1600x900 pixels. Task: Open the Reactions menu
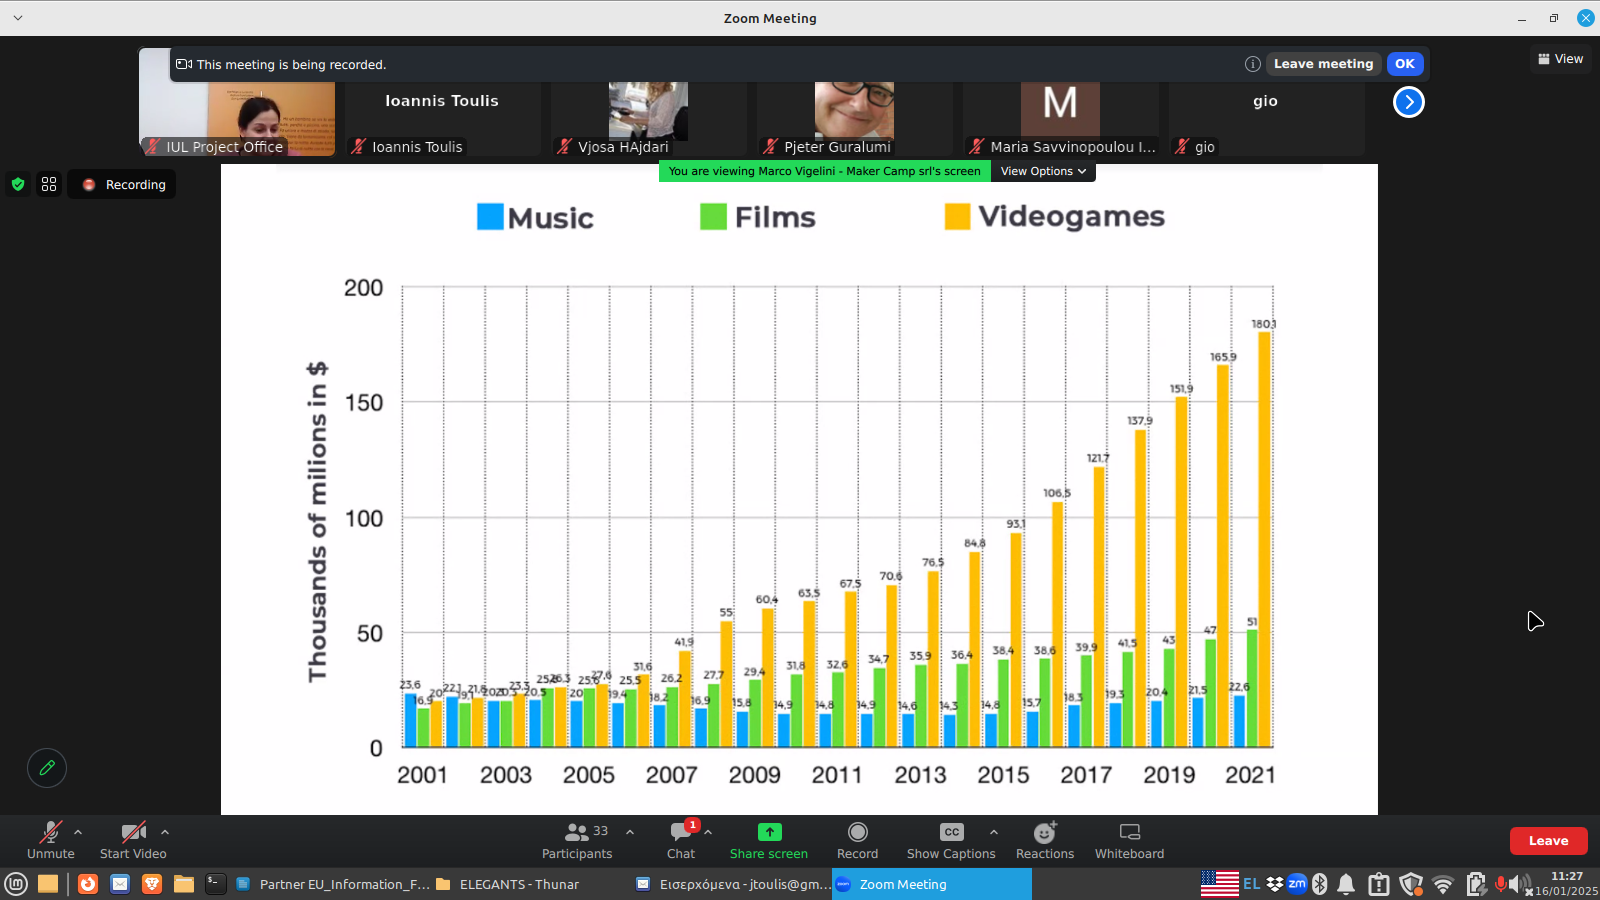coord(1045,840)
